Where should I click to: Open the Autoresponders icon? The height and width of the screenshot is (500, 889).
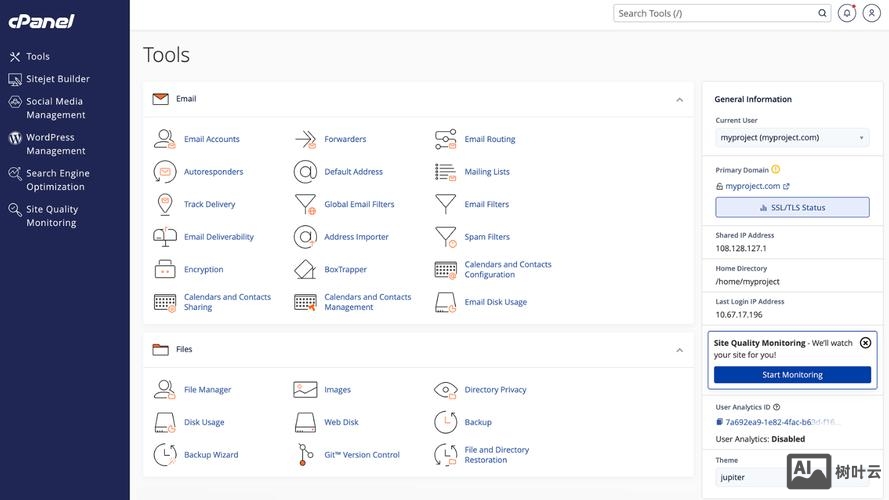coord(165,172)
